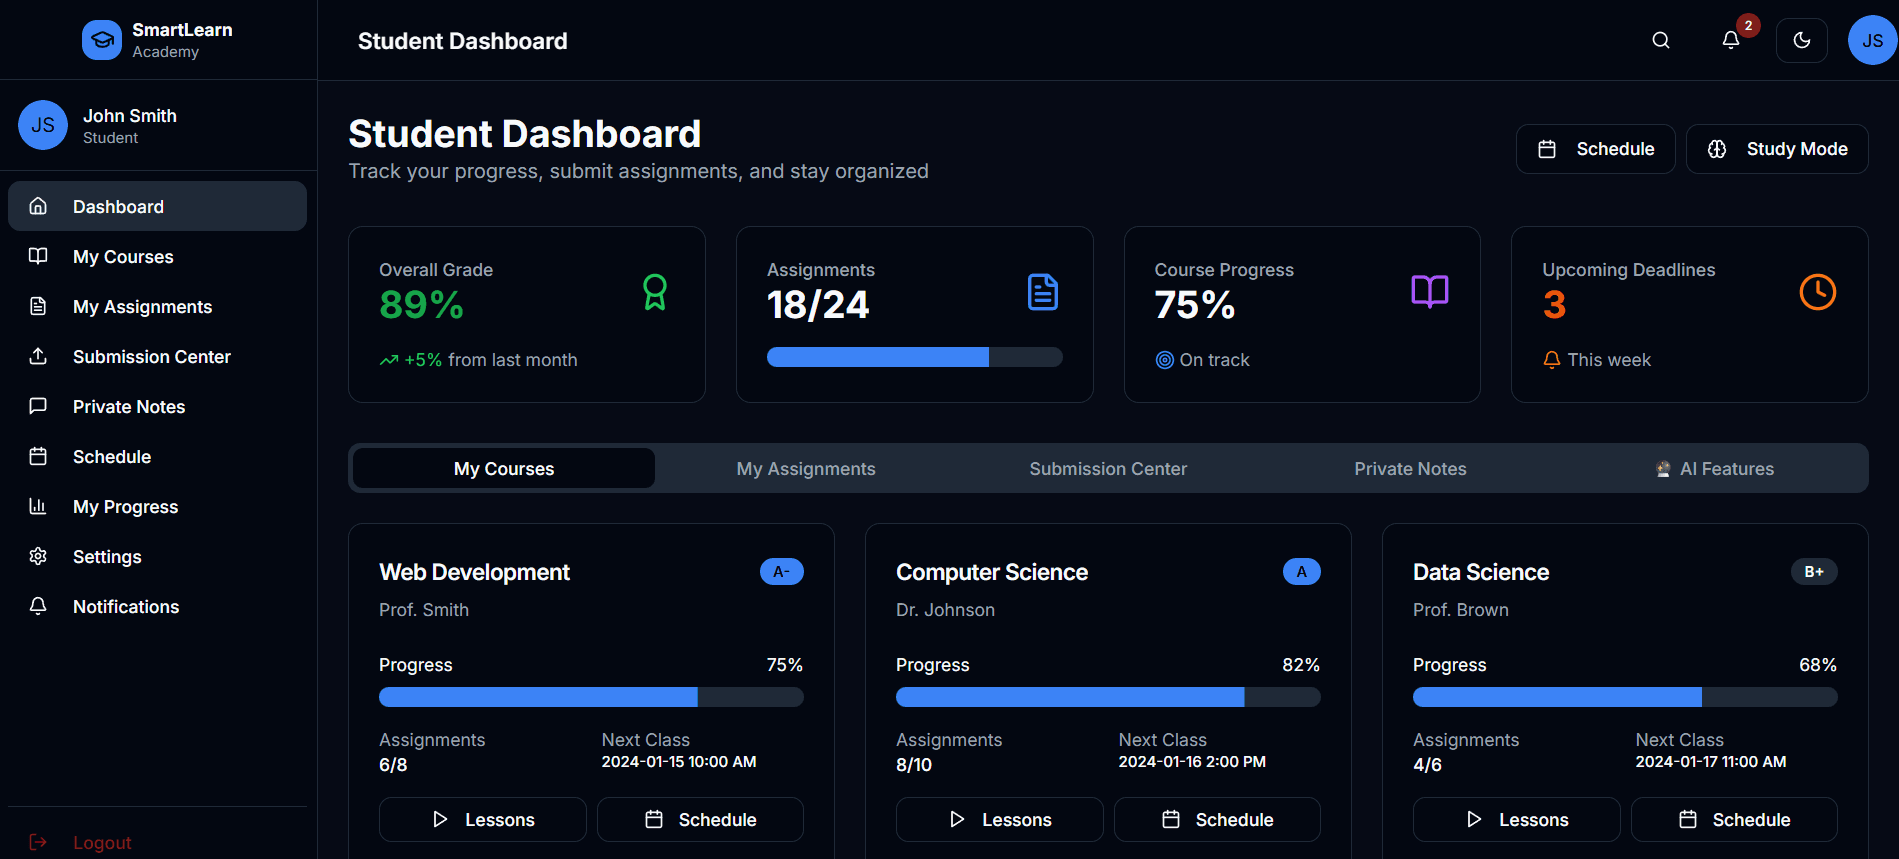This screenshot has width=1899, height=859.
Task: Click the search magnifier icon
Action: (x=1660, y=40)
